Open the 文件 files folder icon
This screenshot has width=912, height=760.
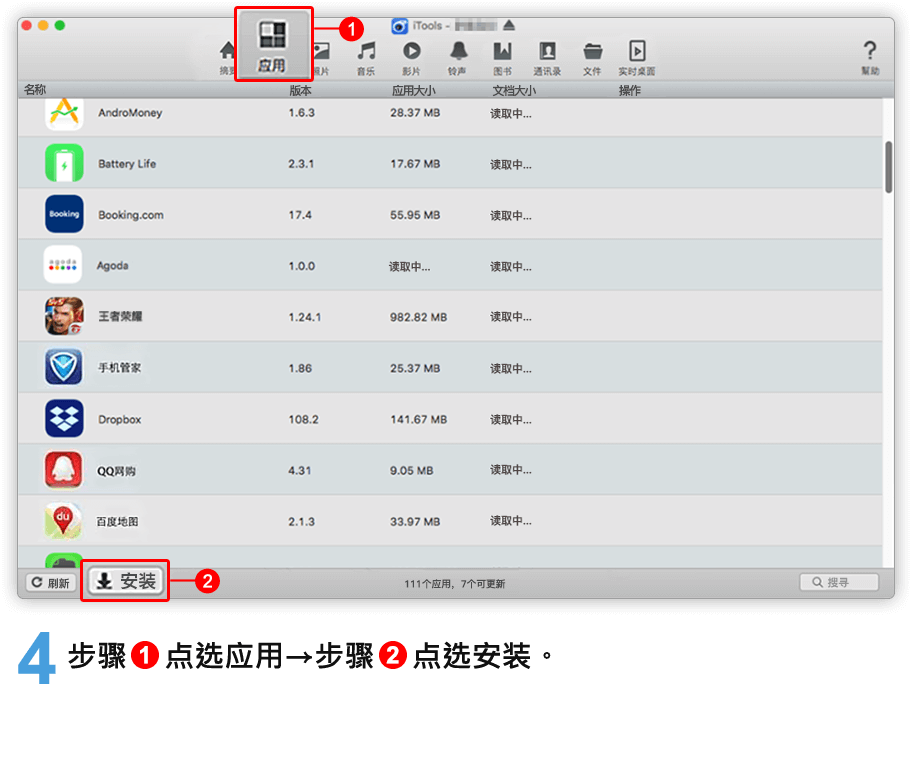[592, 56]
